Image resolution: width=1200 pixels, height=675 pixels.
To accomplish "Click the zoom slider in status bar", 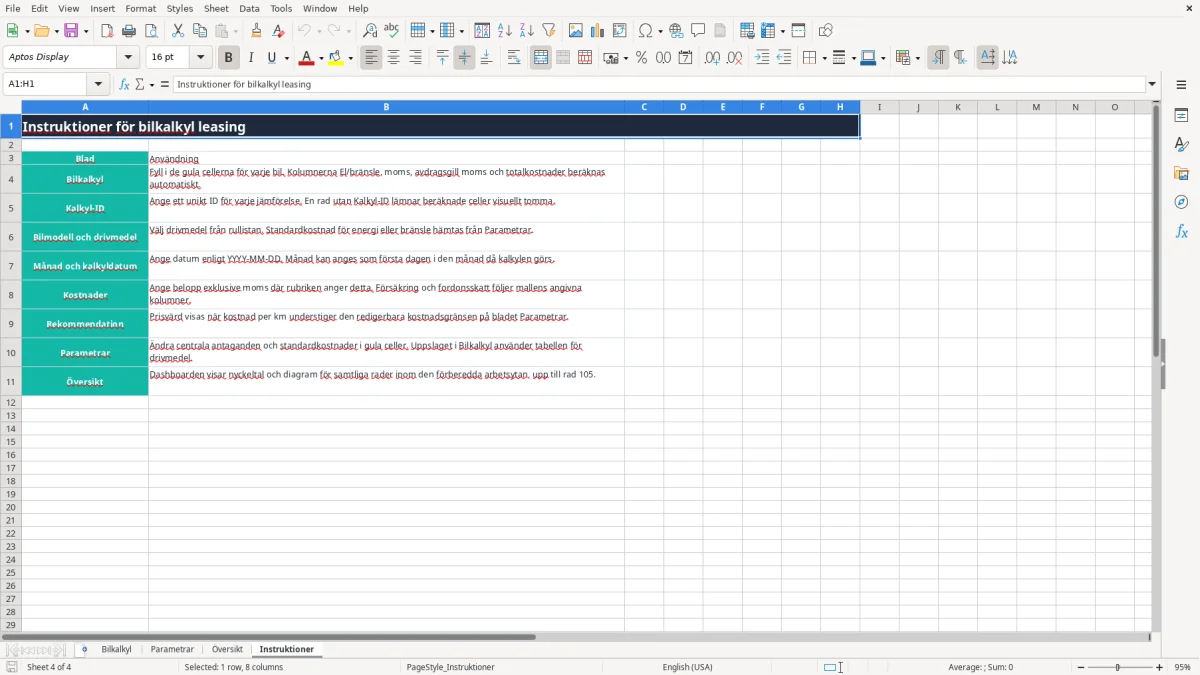I will pyautogui.click(x=1118, y=667).
